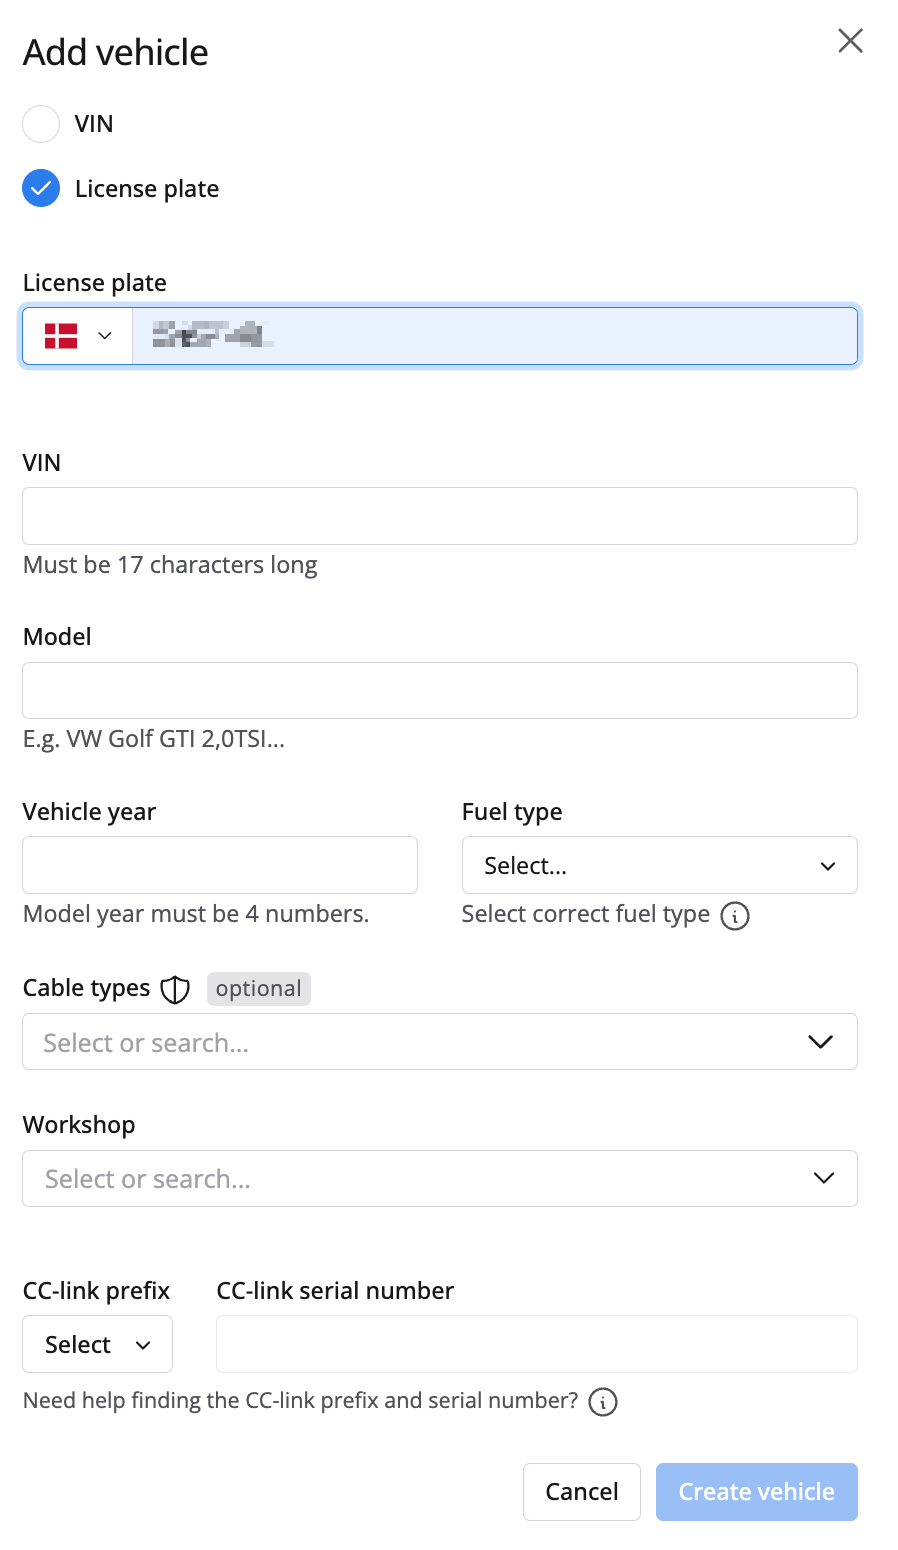The height and width of the screenshot is (1550, 898).
Task: Close the Add vehicle dialog
Action: (x=850, y=41)
